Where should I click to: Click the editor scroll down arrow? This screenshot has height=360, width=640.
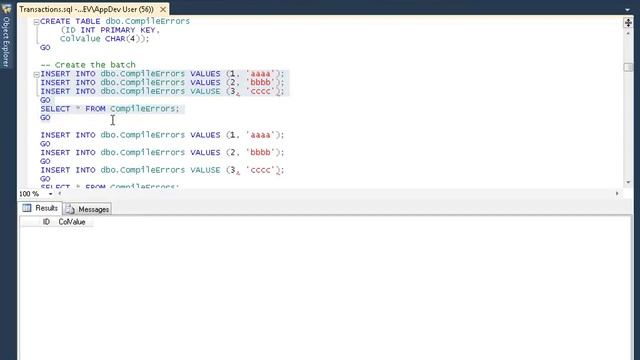point(628,182)
